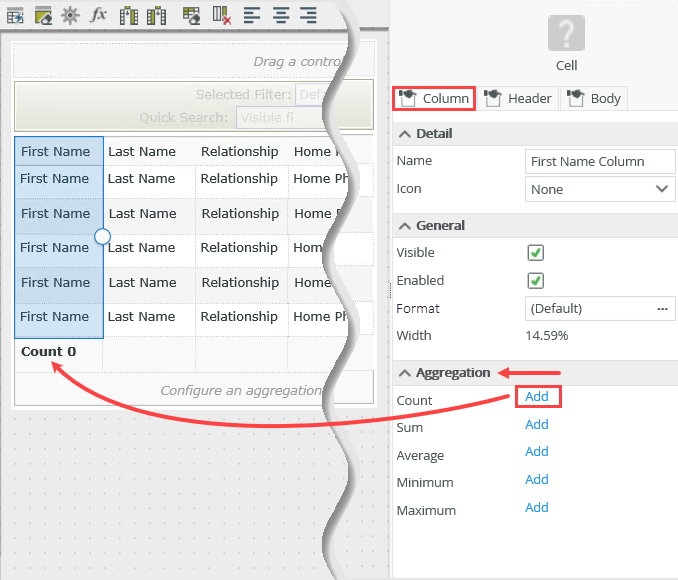Screen dimensions: 678x580
Task: Click the fx expression toolbar icon
Action: point(98,16)
